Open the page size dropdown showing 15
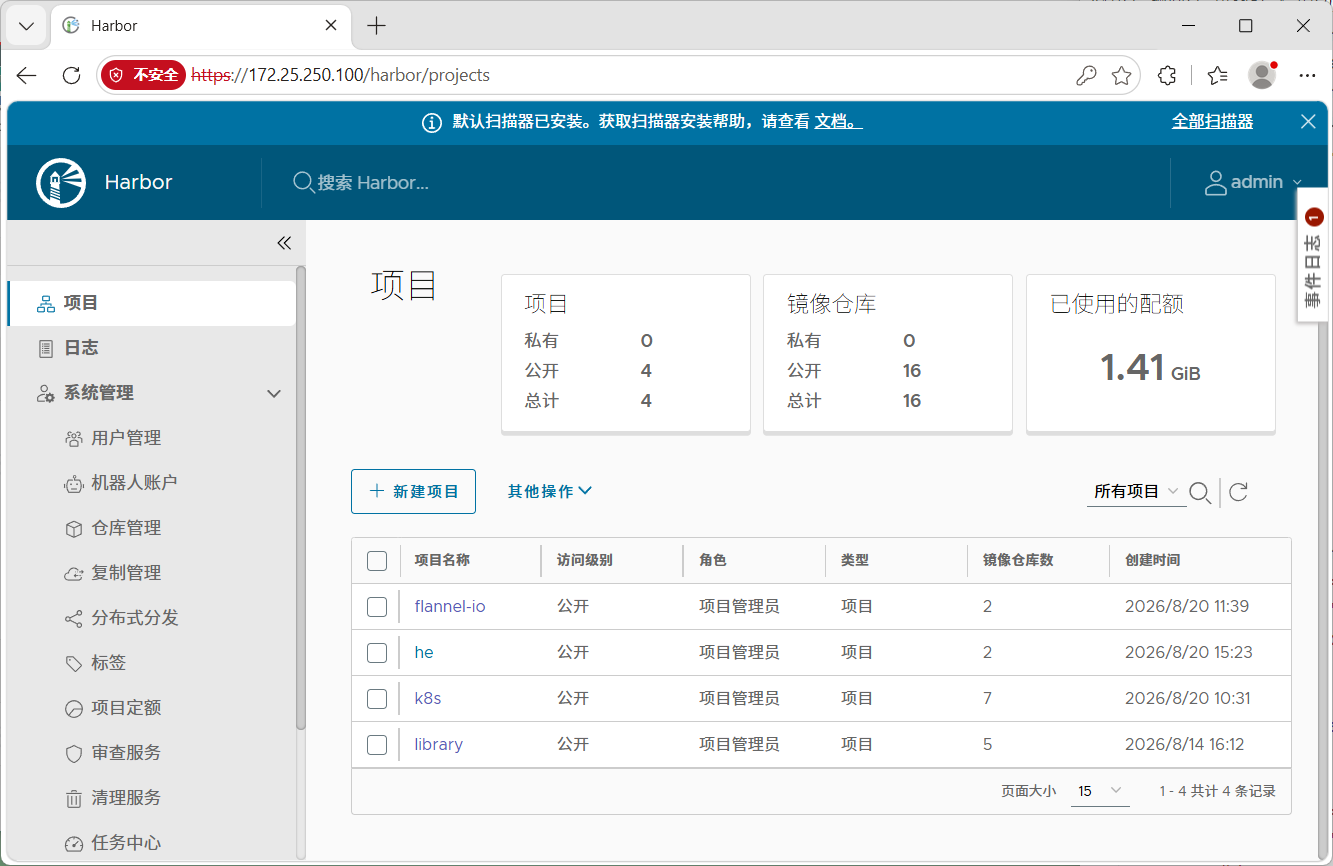 pyautogui.click(x=1100, y=791)
